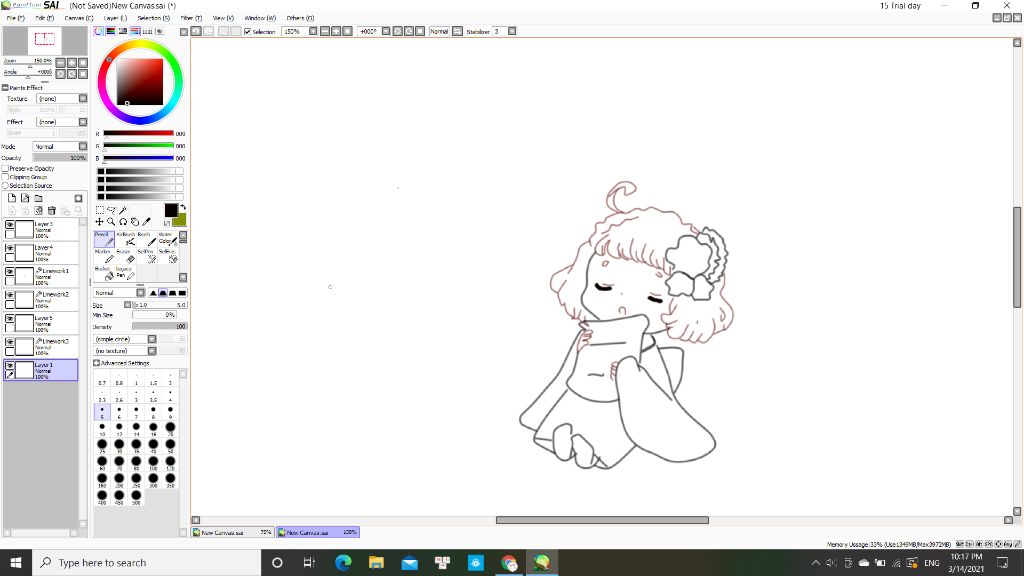Hide Layer 3 using its eye icon

point(10,225)
